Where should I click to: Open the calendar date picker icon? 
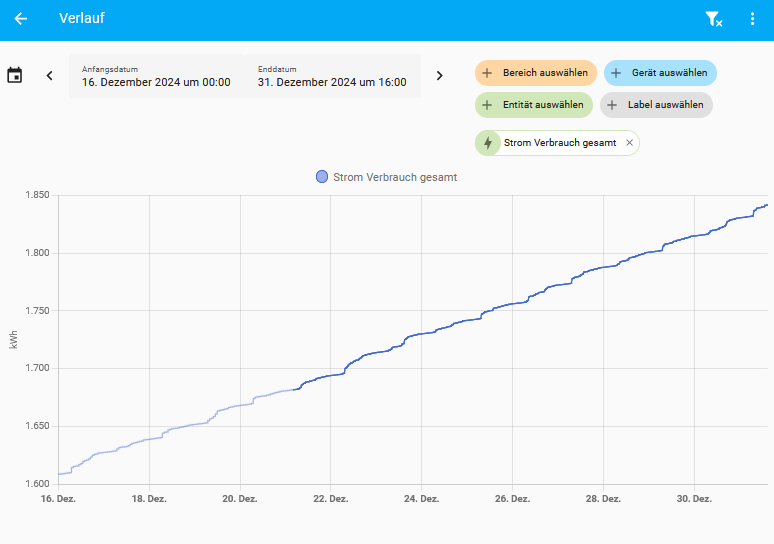(15, 76)
